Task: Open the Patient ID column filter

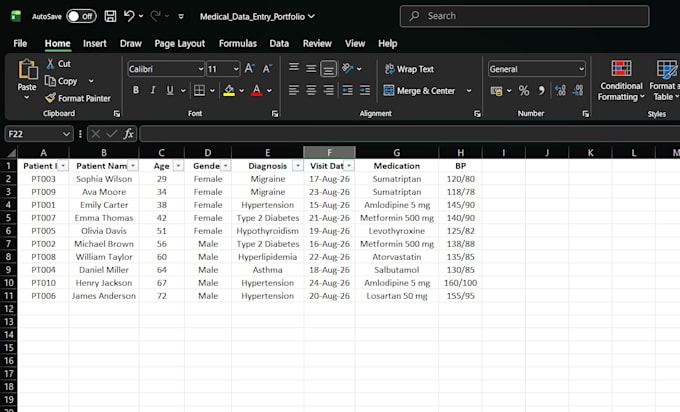Action: [x=63, y=166]
